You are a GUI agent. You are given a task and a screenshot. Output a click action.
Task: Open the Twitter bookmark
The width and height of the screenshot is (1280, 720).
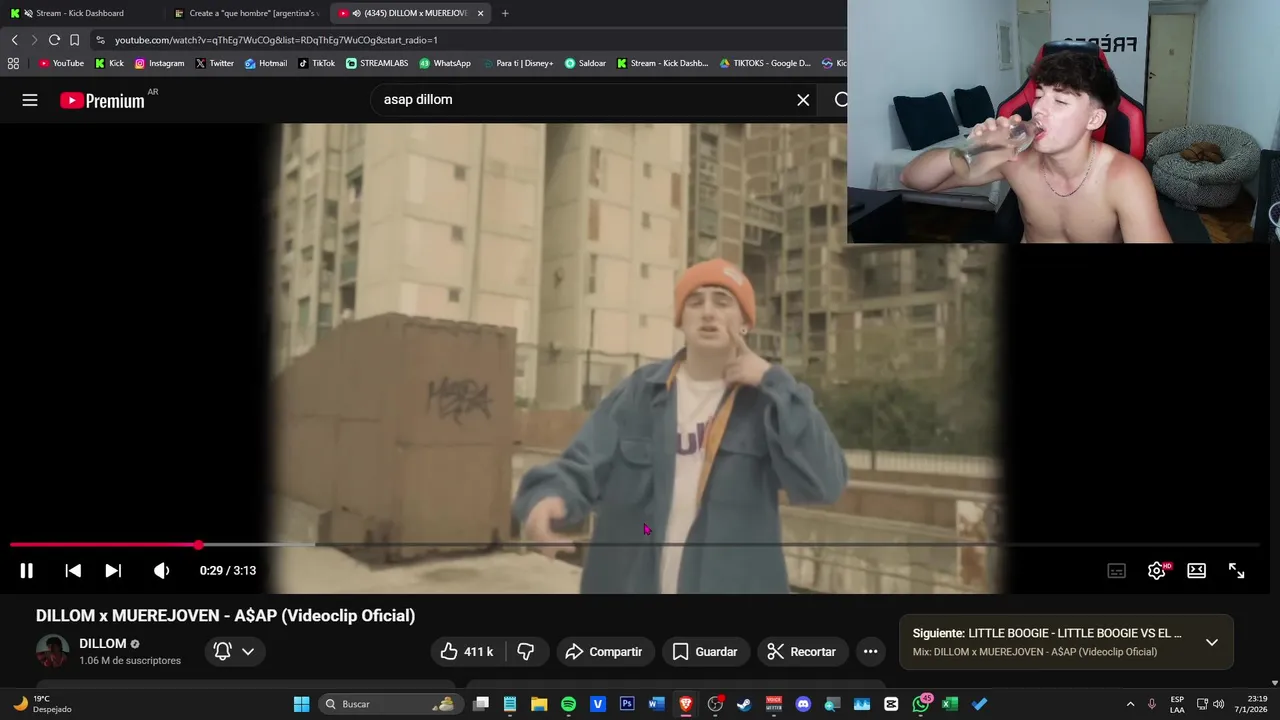(x=214, y=63)
